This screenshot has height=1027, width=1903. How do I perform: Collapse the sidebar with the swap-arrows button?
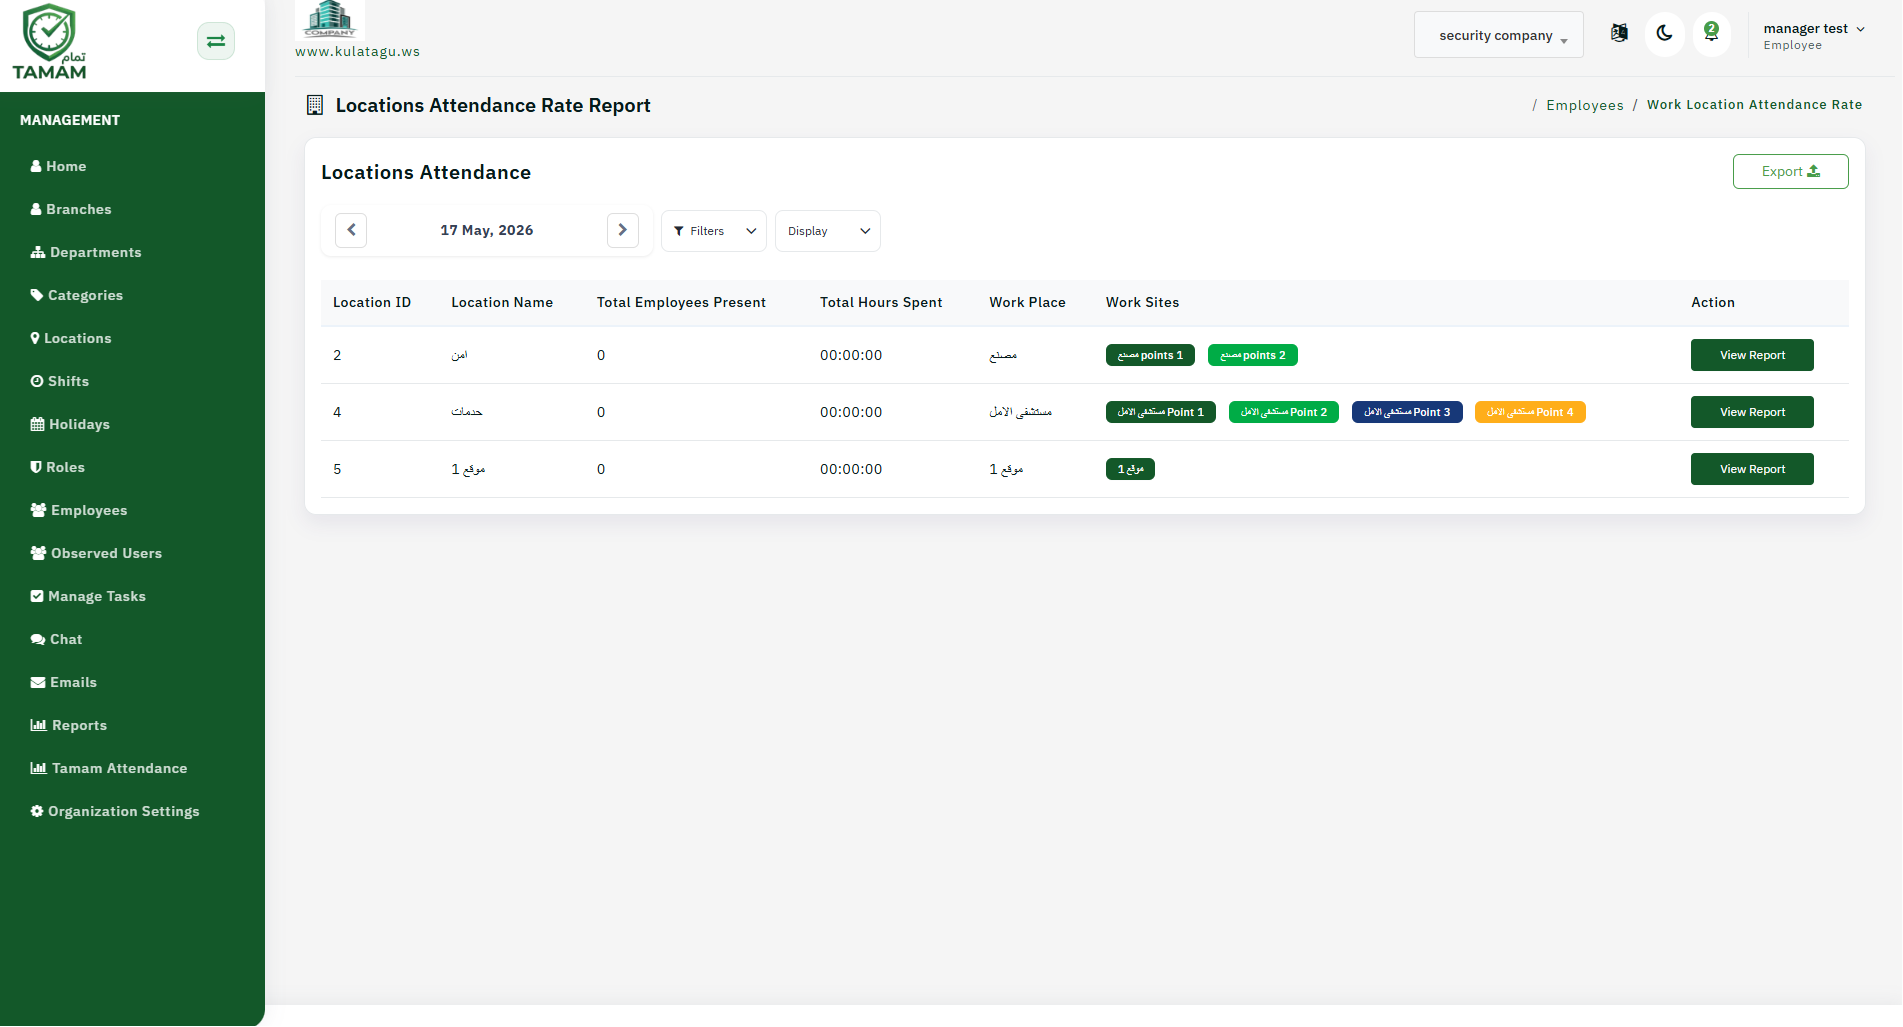216,41
